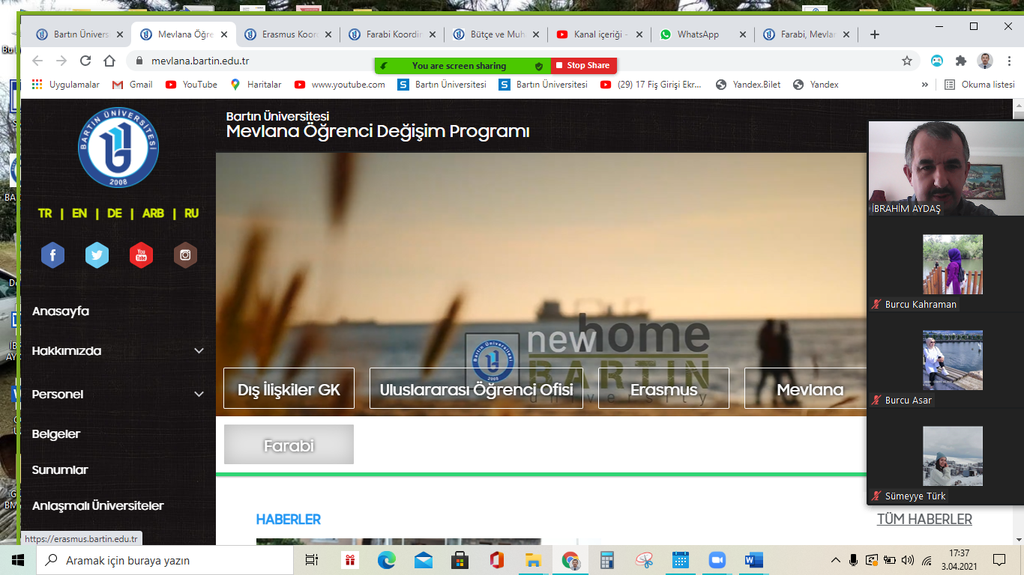Open the Tüm Haberler link
This screenshot has width=1024, height=575.
[x=923, y=519]
